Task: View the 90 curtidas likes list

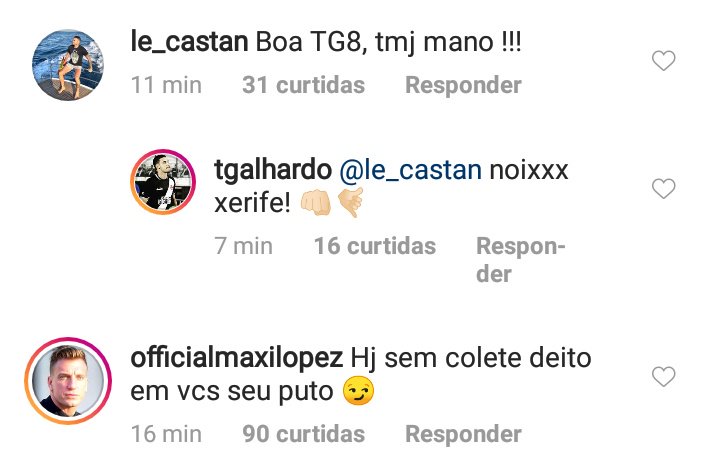Action: click(303, 434)
